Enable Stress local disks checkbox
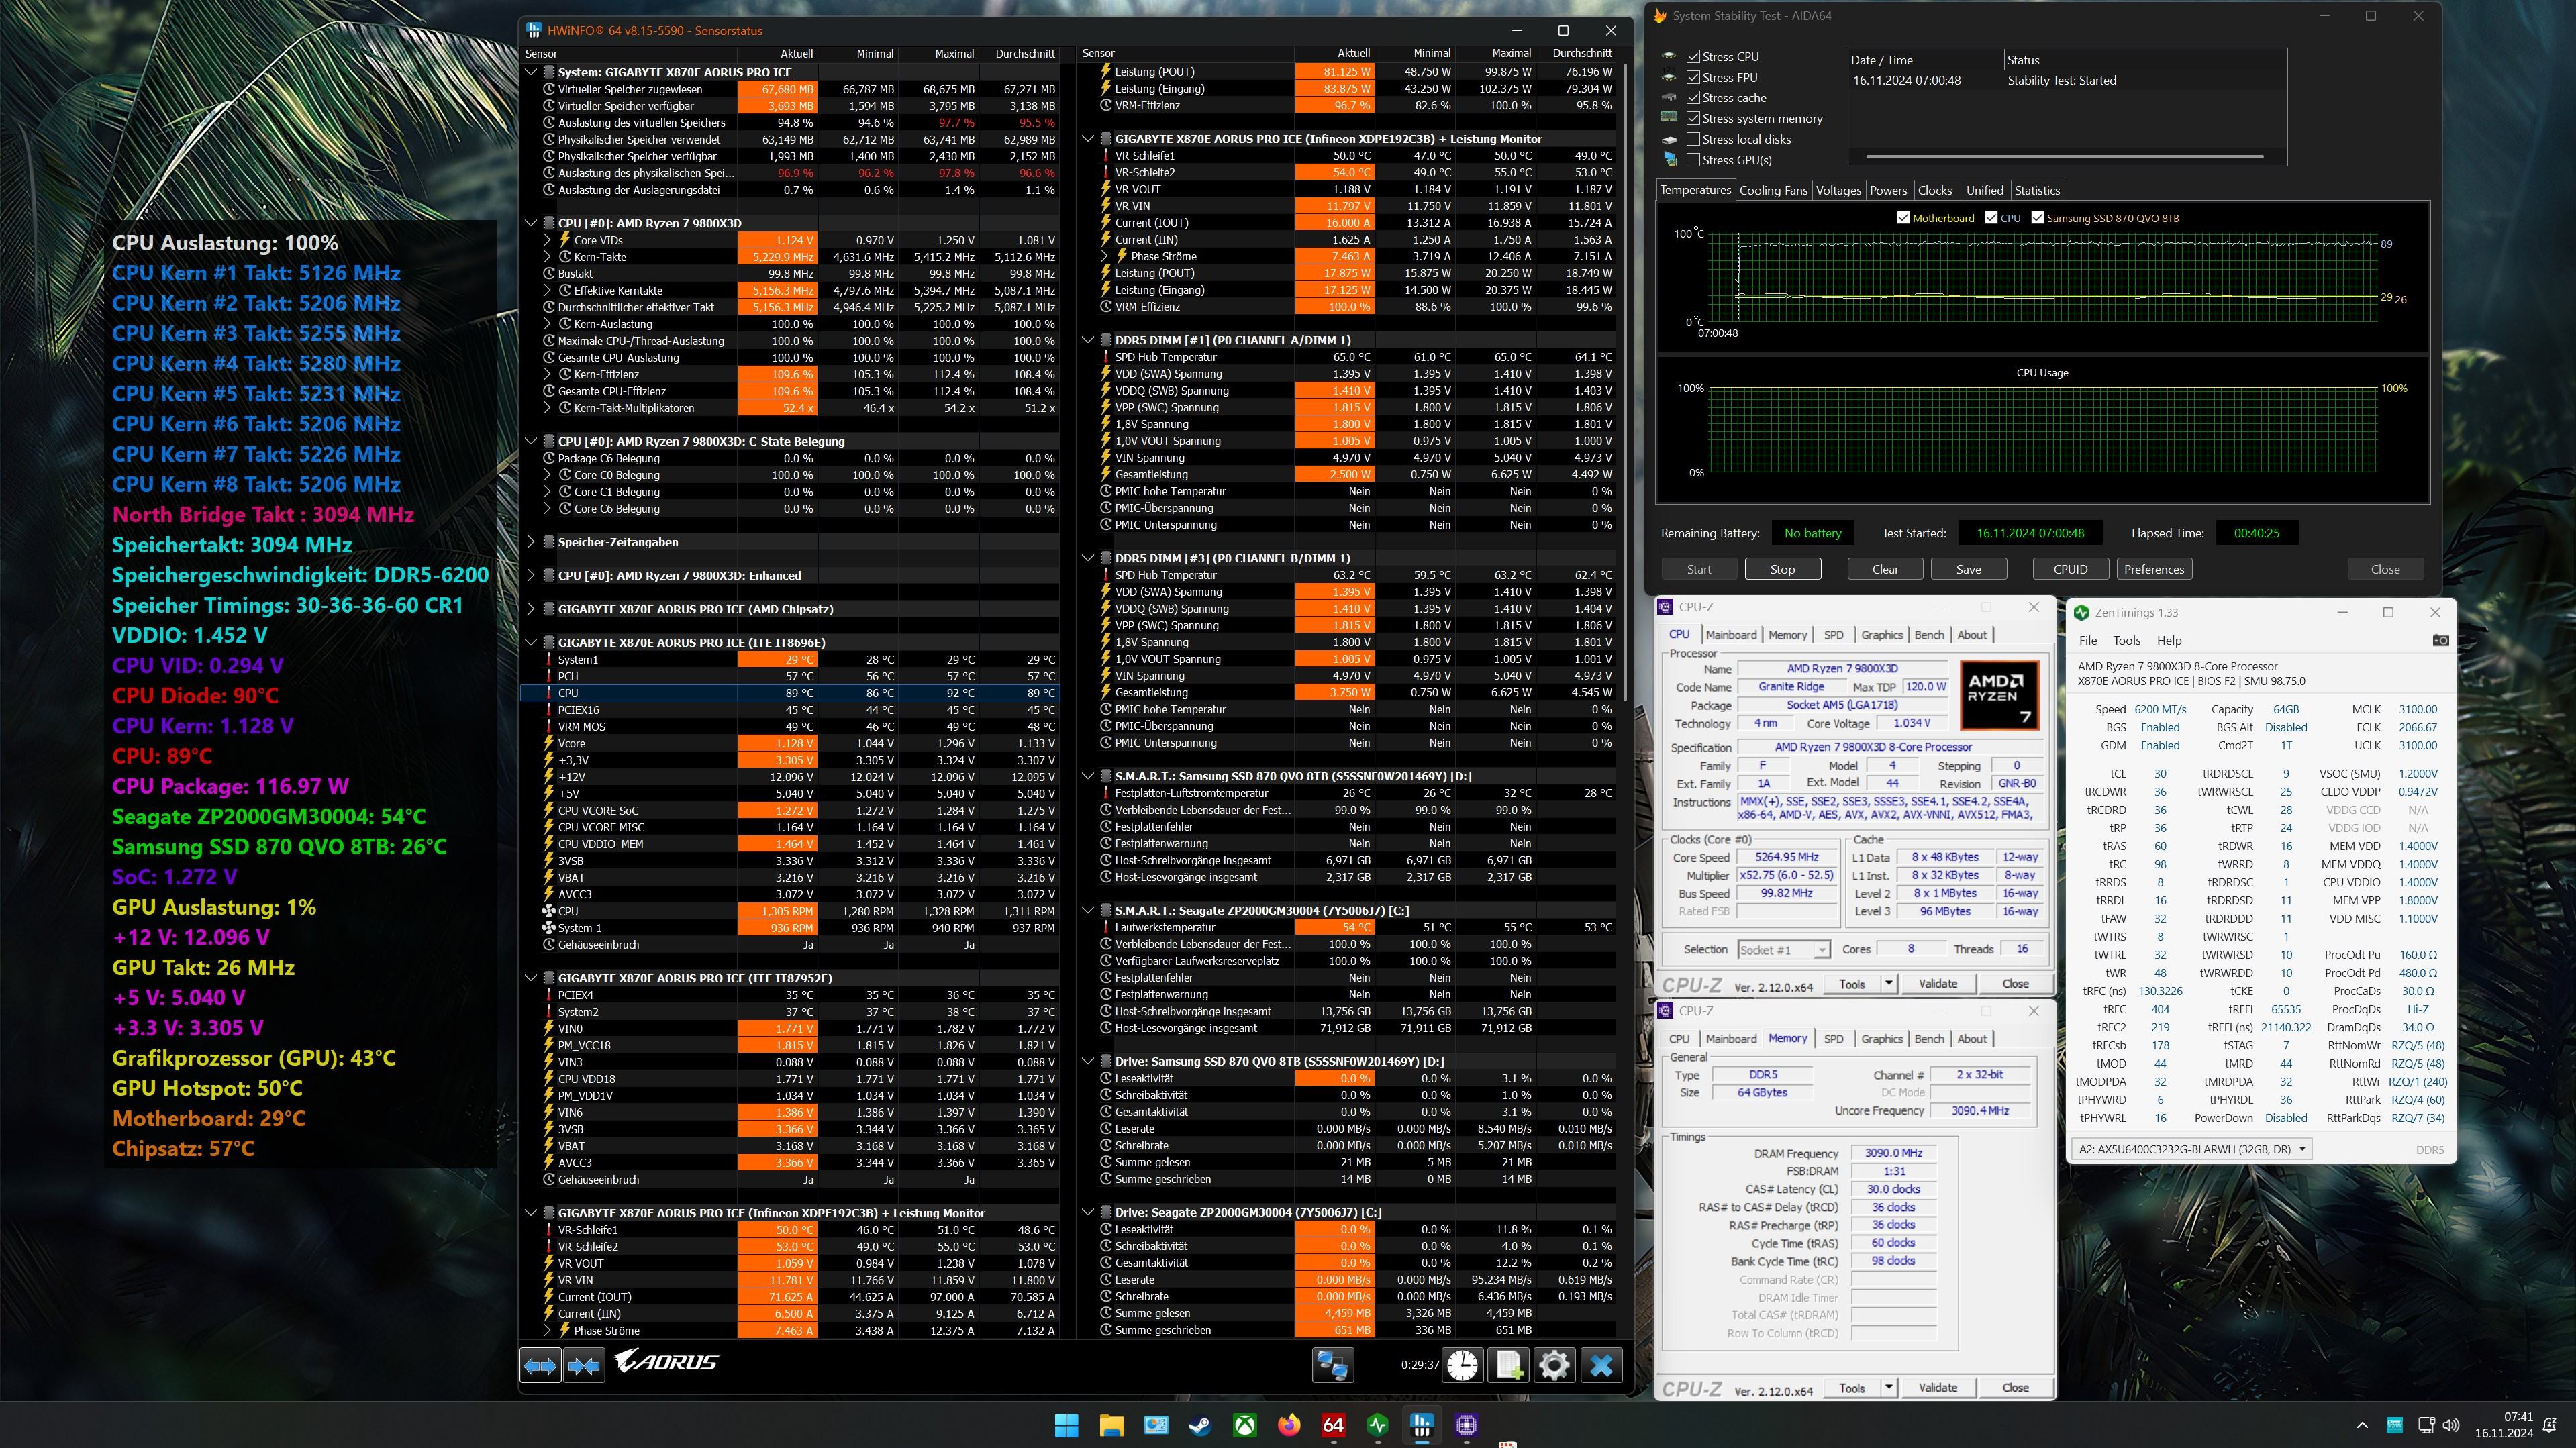Screen dimensions: 2576x1448 [1693, 139]
